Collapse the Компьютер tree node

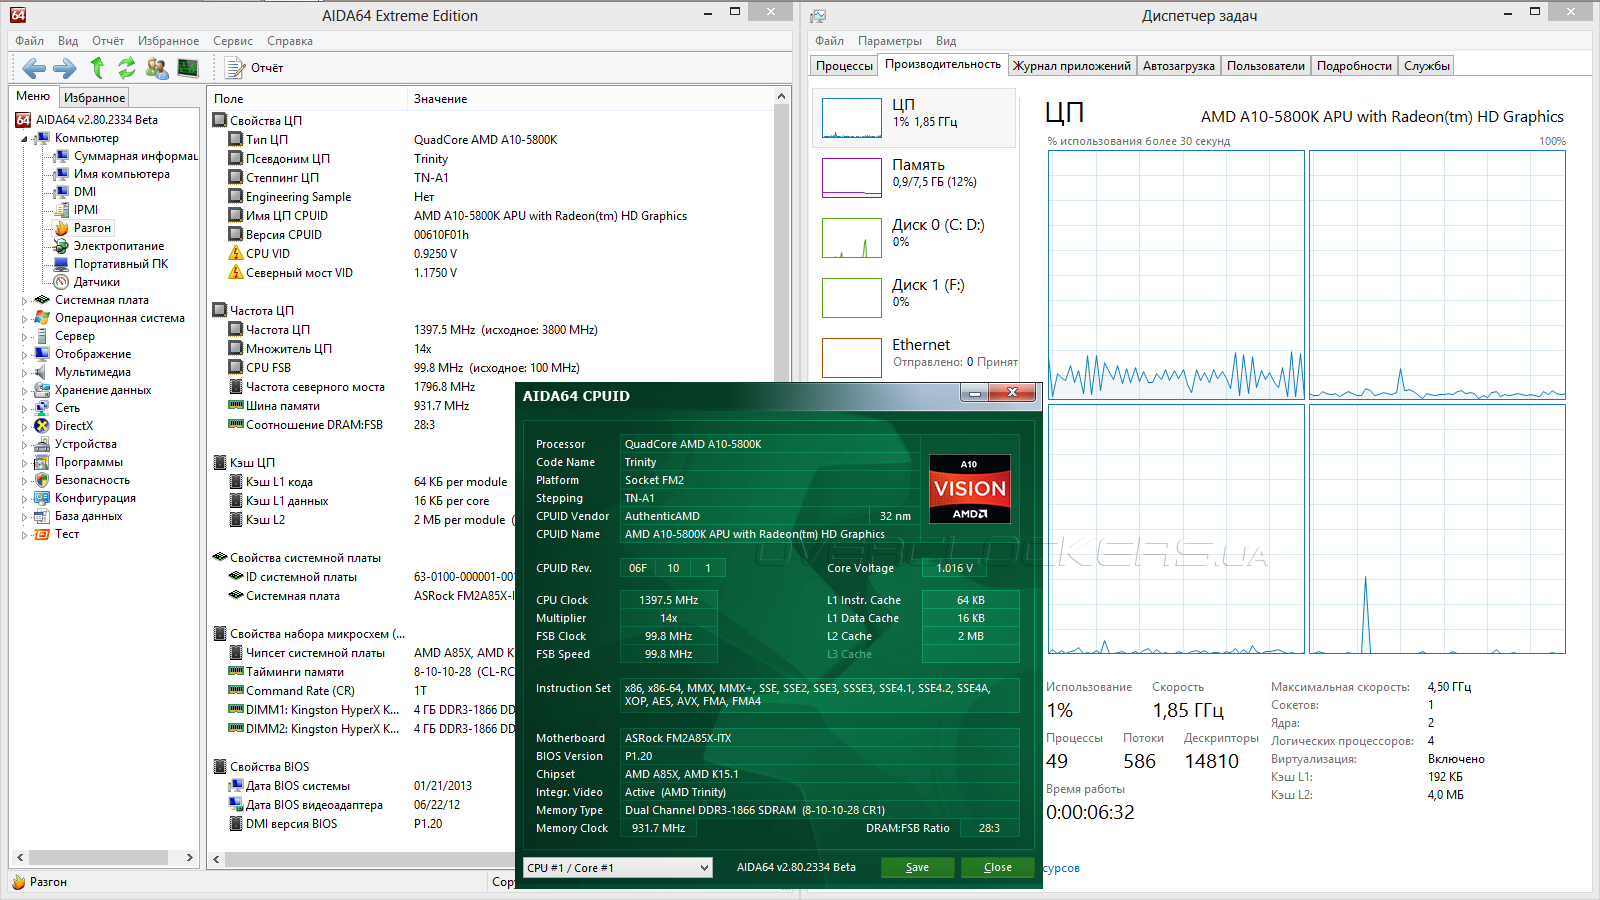pos(24,139)
